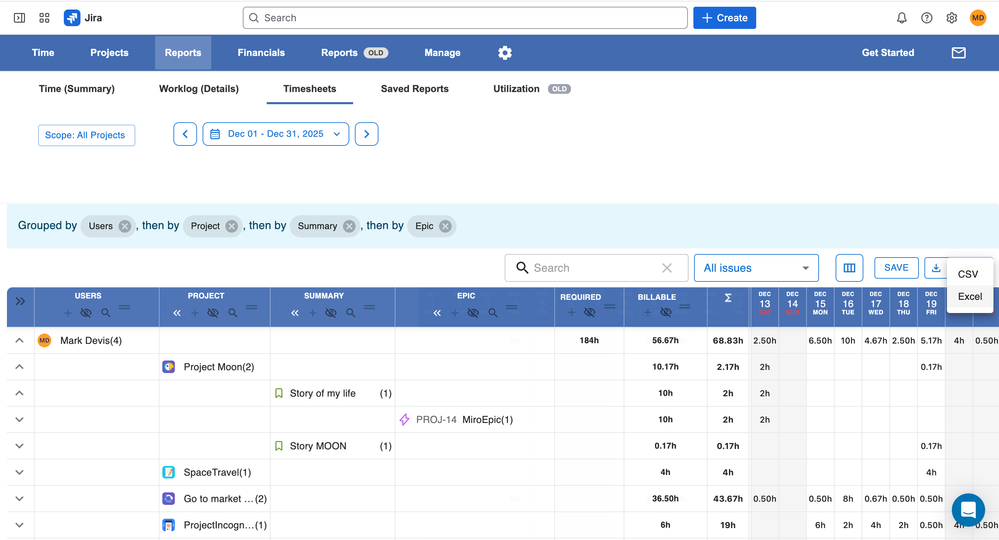Image resolution: width=999 pixels, height=540 pixels.
Task: Open the app switcher grid icon
Action: tap(44, 18)
